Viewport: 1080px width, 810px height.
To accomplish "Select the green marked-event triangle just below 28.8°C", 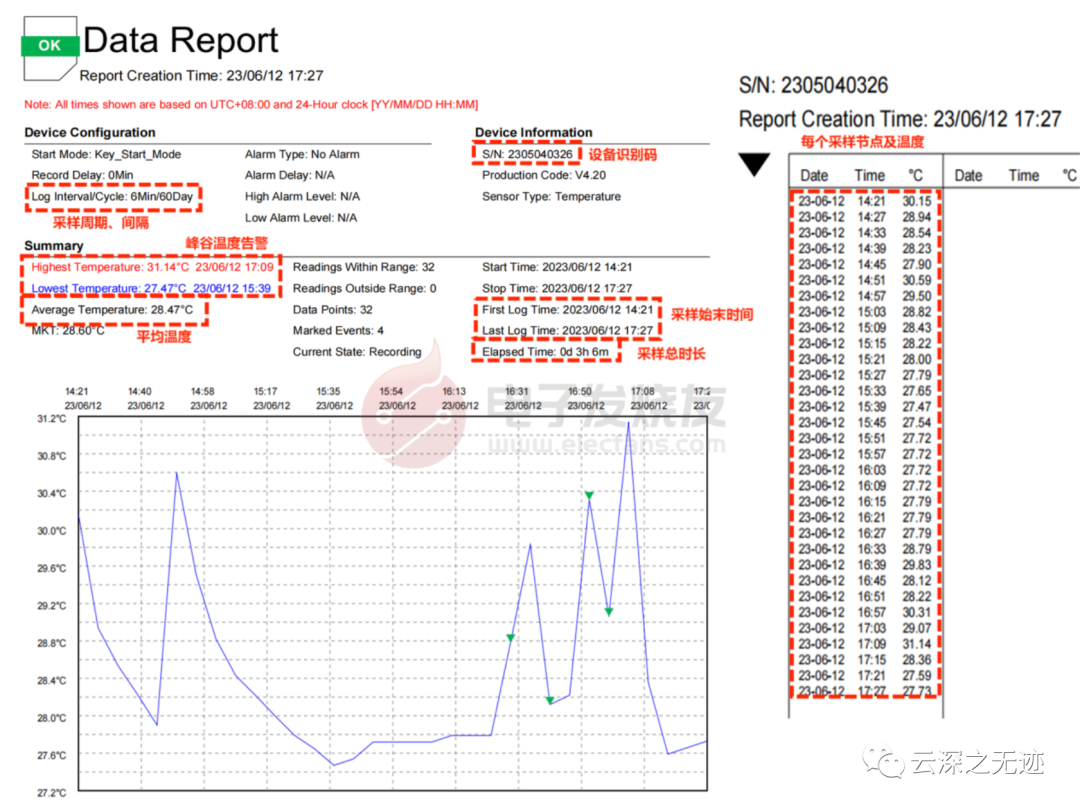I will 510,638.
